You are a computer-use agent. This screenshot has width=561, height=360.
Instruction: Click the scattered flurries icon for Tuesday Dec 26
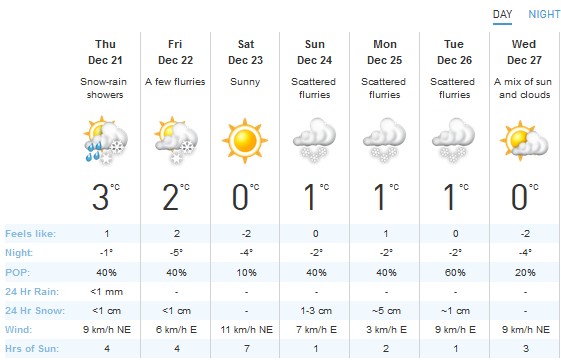point(454,141)
